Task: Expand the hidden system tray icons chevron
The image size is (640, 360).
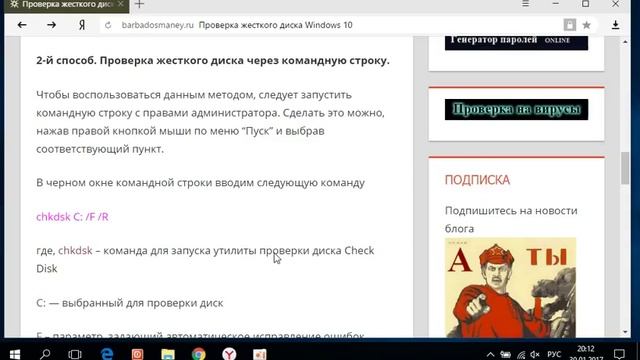Action: tap(490, 354)
